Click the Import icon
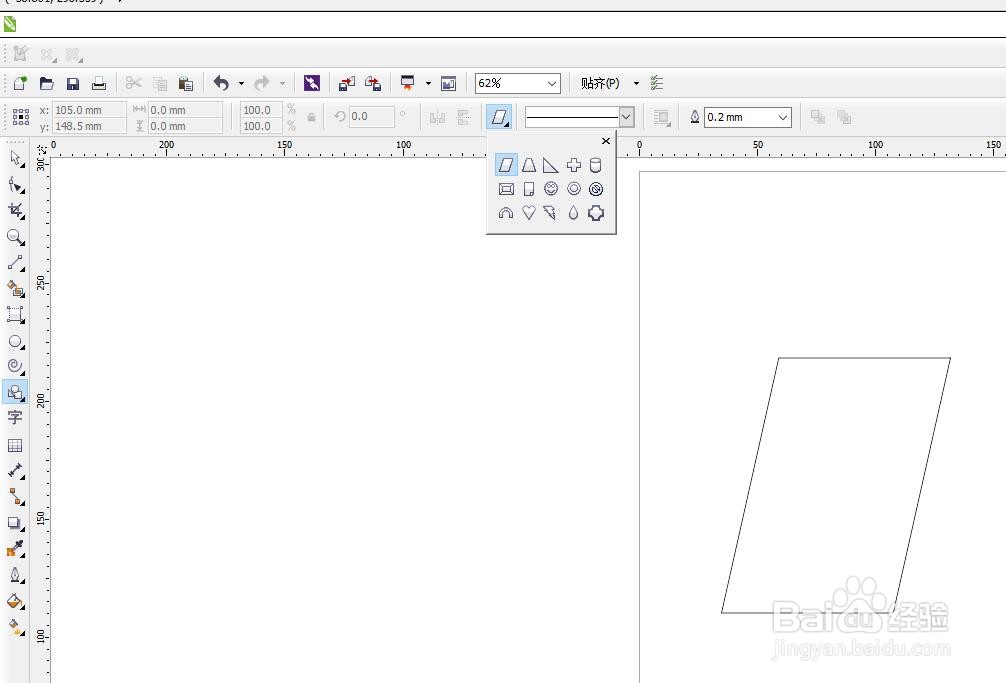The height and width of the screenshot is (683, 1006). (346, 83)
